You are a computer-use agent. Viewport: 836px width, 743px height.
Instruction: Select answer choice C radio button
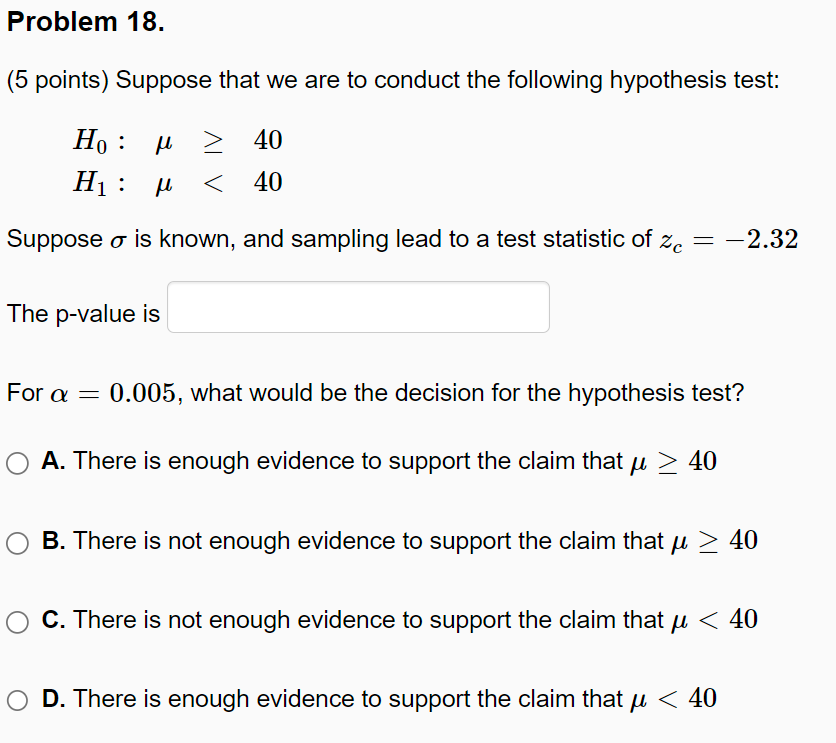pos(16,621)
